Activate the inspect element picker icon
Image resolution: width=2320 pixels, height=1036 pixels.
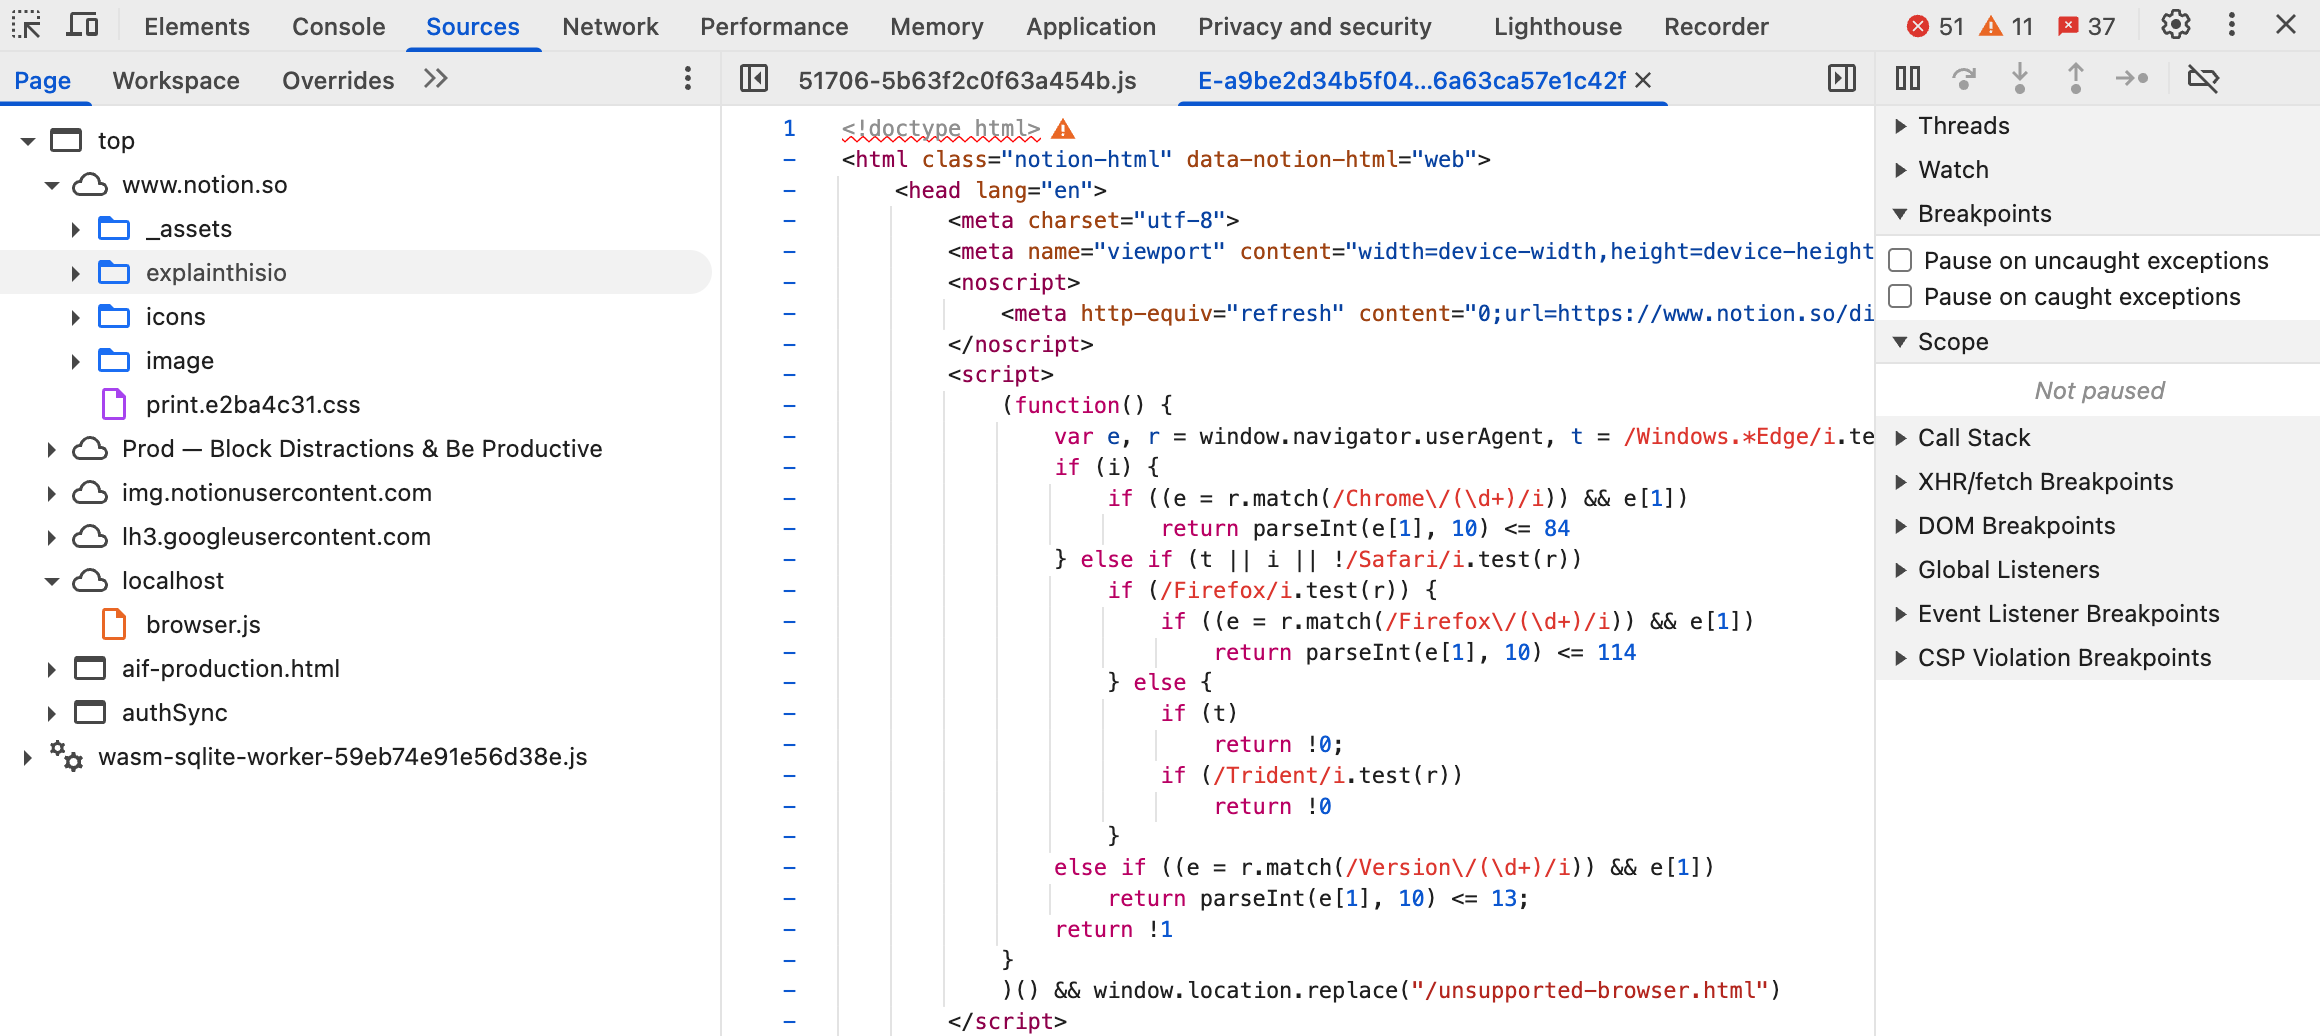(x=27, y=25)
